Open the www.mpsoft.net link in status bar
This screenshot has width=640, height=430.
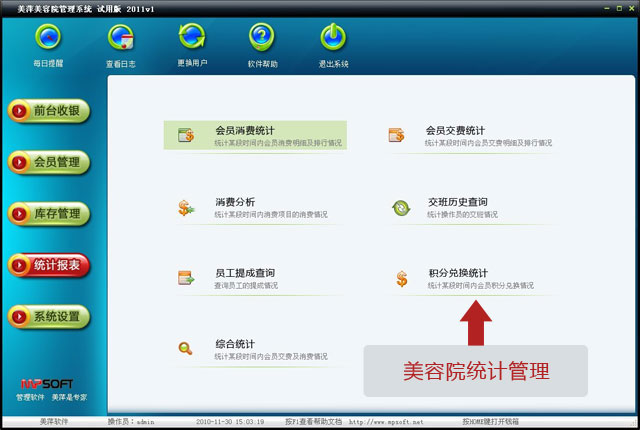(x=385, y=423)
